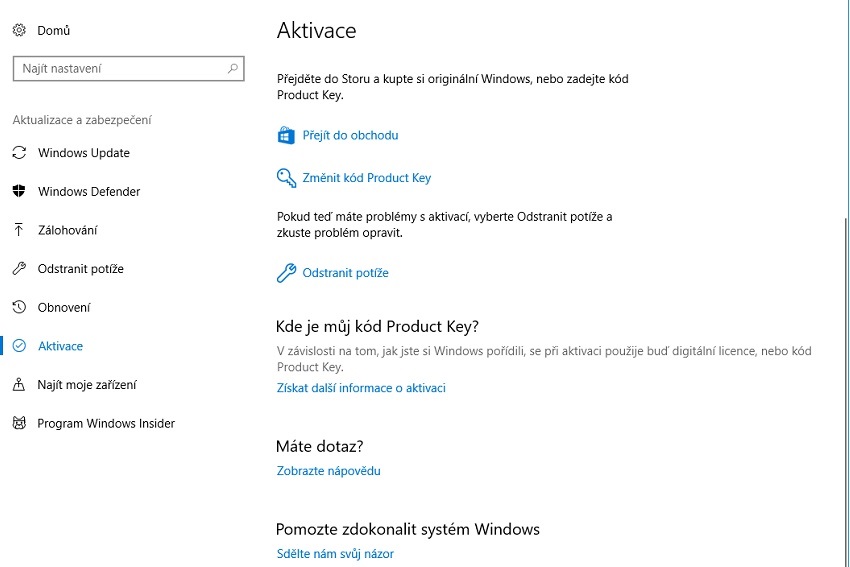Click the Product Key change icon
The width and height of the screenshot is (850, 567).
[x=286, y=178]
